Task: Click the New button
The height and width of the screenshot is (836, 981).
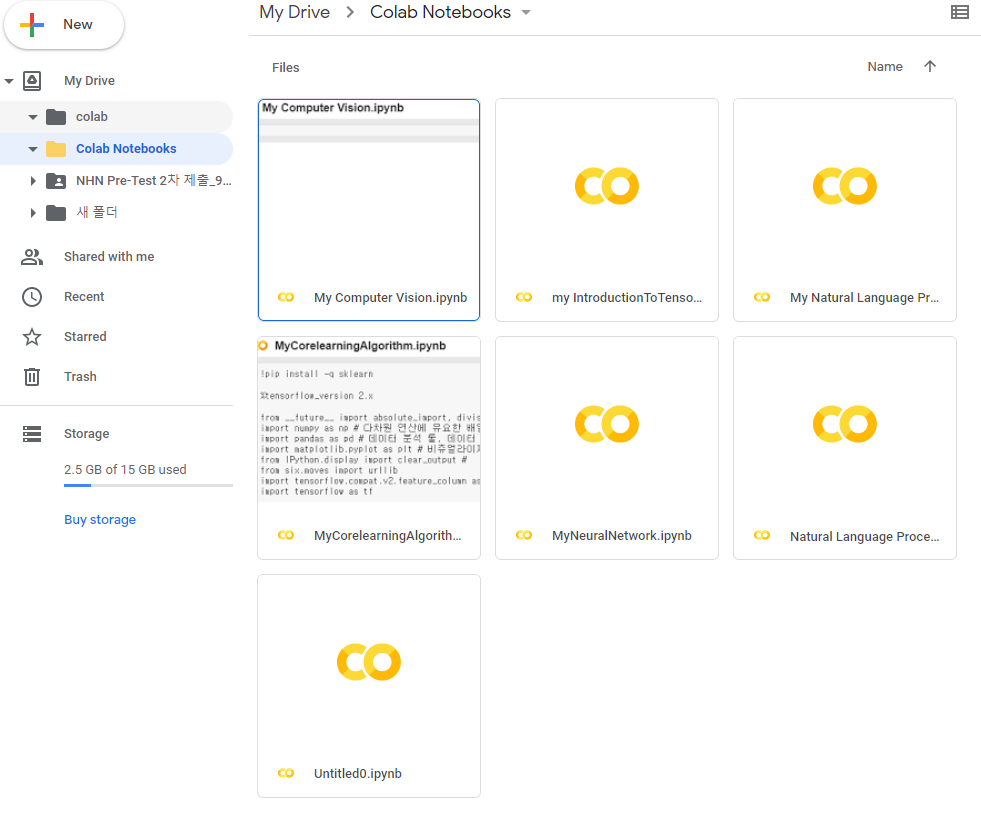Action: 64,25
